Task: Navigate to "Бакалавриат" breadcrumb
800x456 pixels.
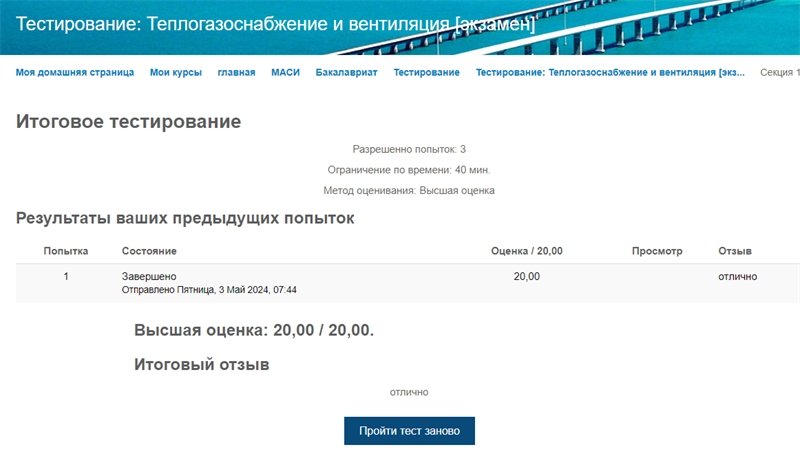Action: coord(346,72)
